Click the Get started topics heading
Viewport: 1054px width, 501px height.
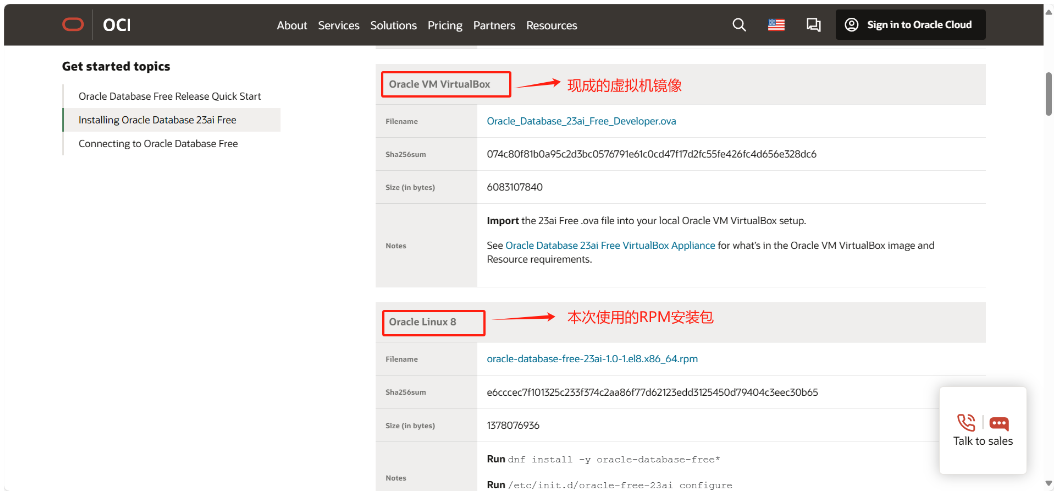116,67
